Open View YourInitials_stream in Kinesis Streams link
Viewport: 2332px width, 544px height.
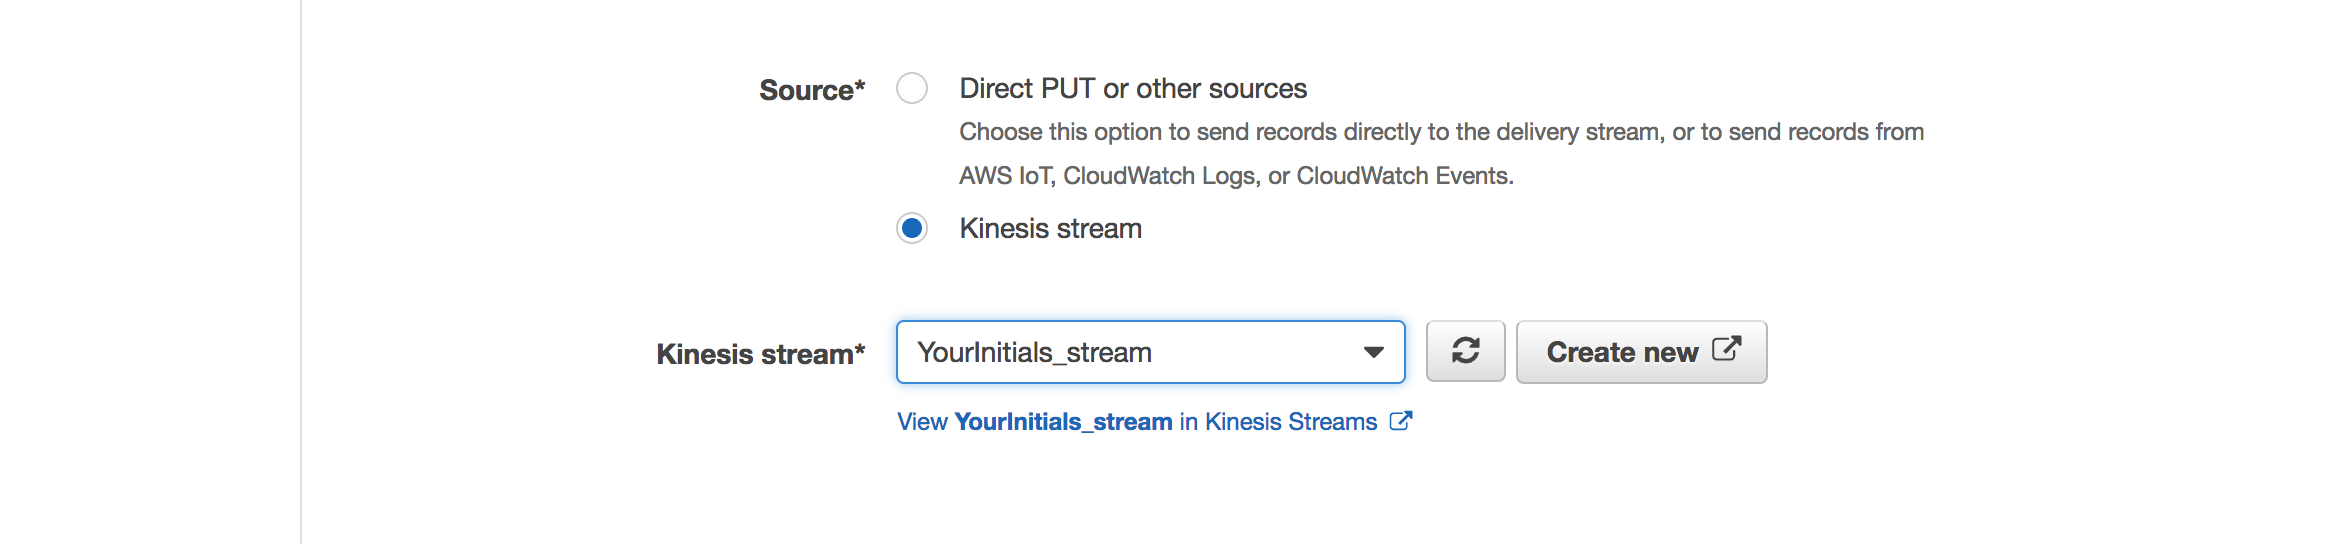pyautogui.click(x=1154, y=422)
